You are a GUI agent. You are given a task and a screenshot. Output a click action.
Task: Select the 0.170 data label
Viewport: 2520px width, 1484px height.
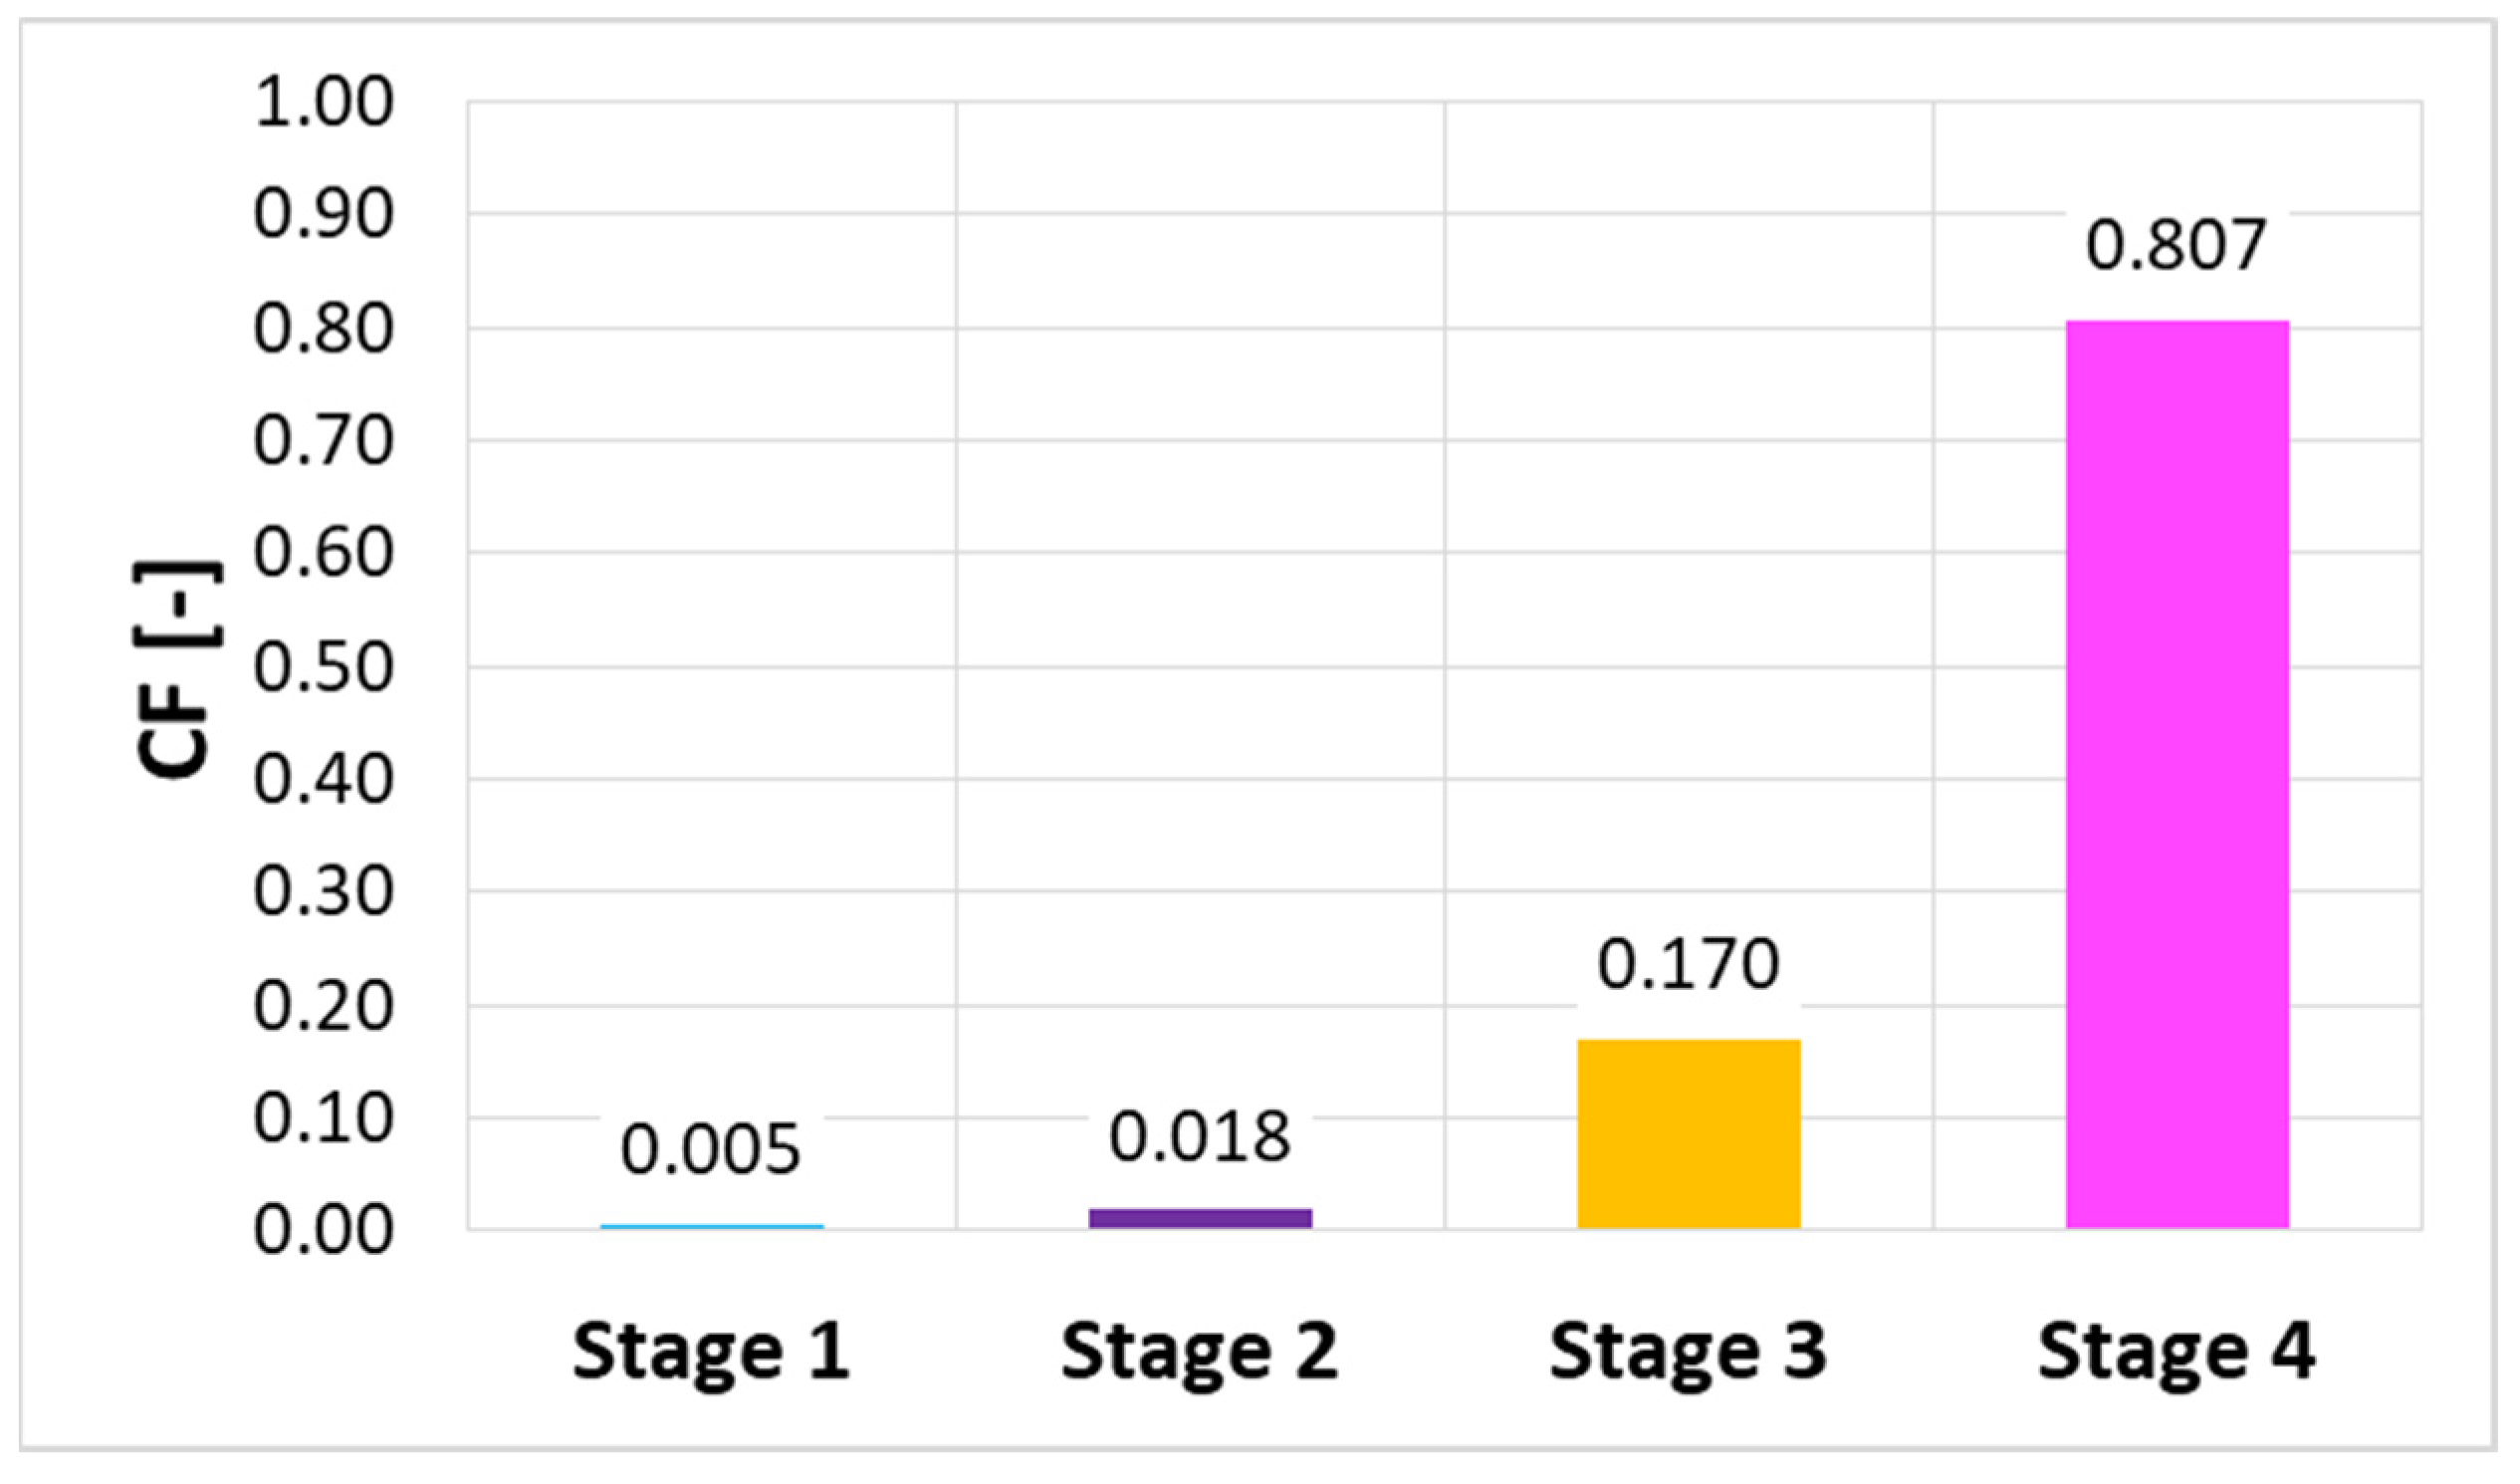(1688, 965)
